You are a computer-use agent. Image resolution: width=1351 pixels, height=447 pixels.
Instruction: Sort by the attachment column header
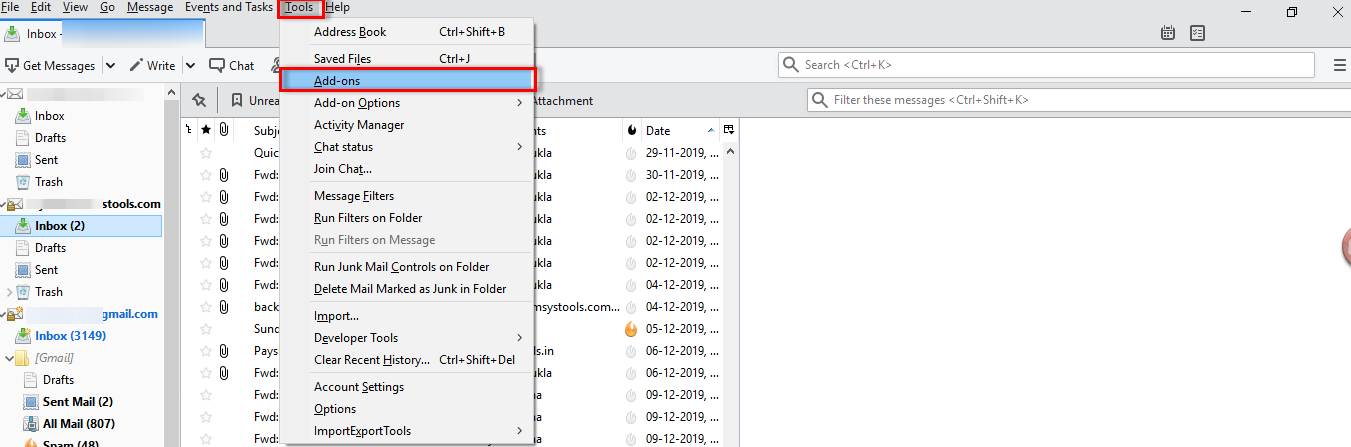(x=224, y=130)
